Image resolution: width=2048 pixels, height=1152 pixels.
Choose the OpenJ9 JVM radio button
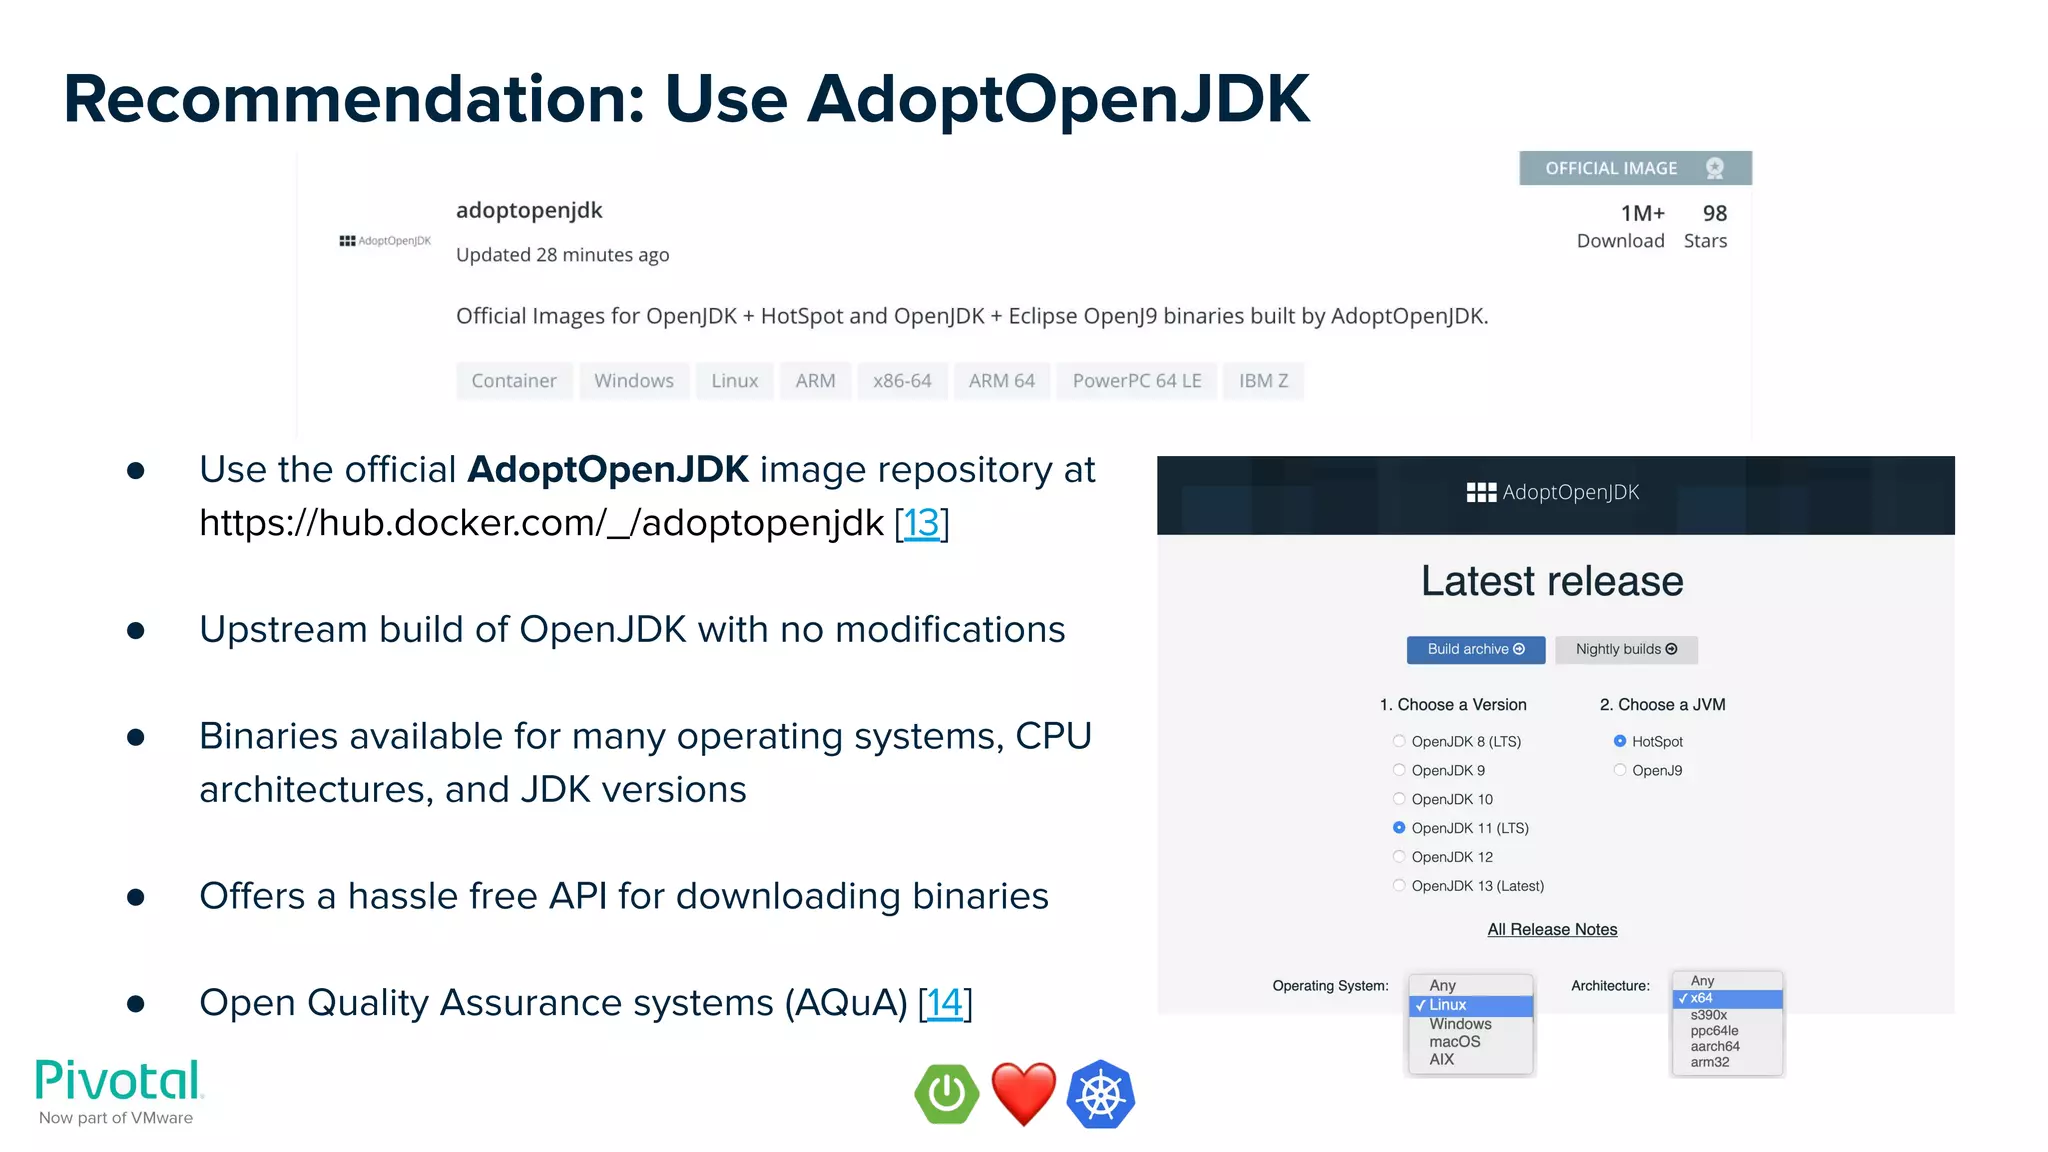(1620, 770)
